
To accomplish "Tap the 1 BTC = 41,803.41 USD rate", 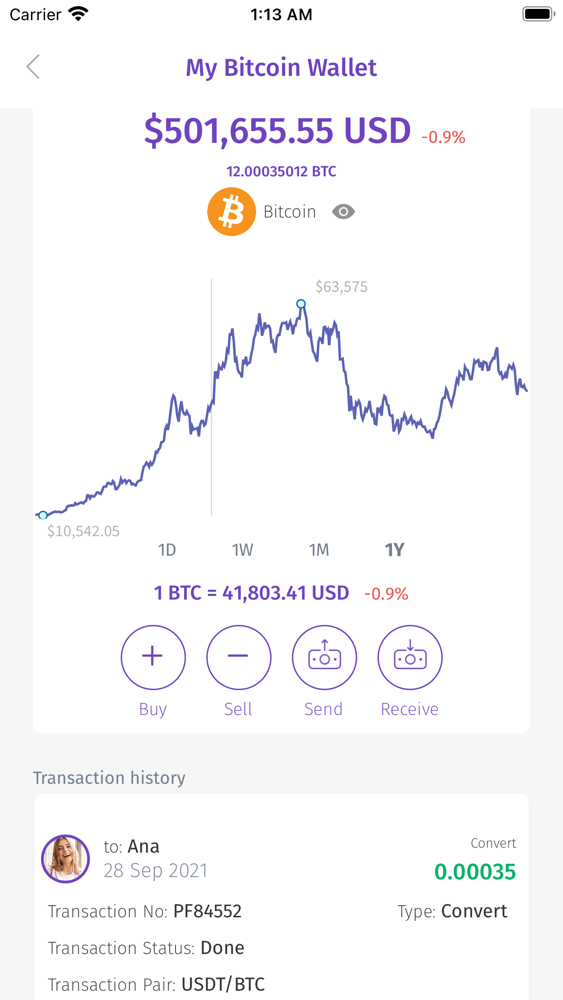I will click(x=252, y=593).
